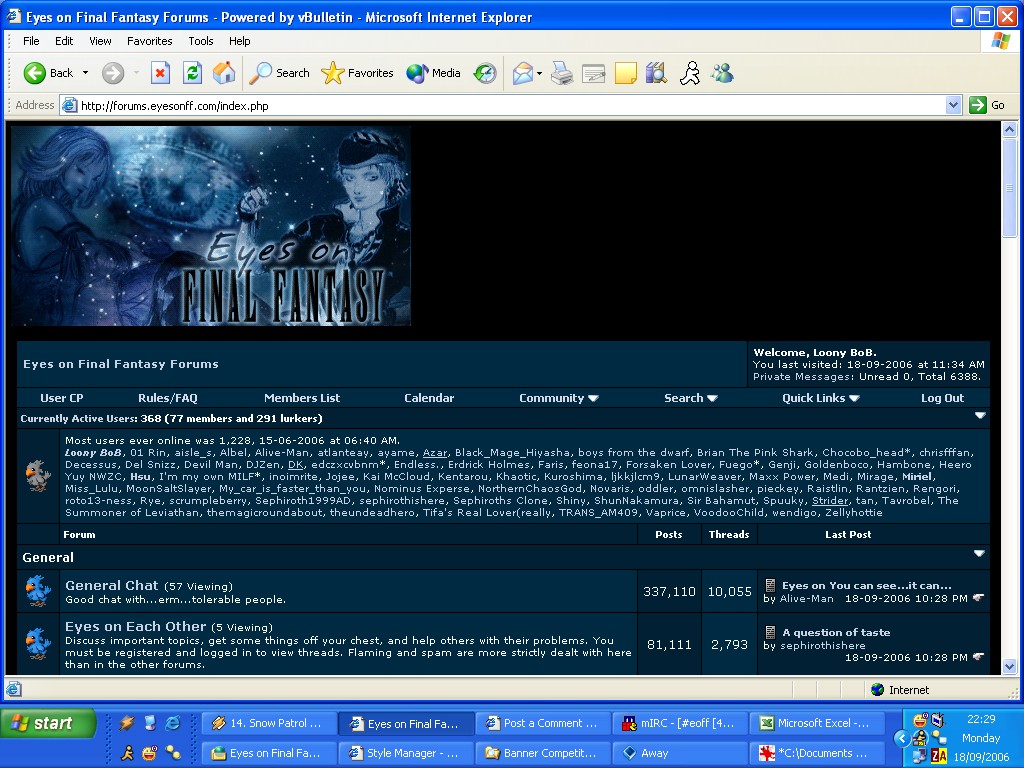Click the Winamp lightning Quick Launch icon
This screenshot has height=768, width=1024.
[x=127, y=723]
